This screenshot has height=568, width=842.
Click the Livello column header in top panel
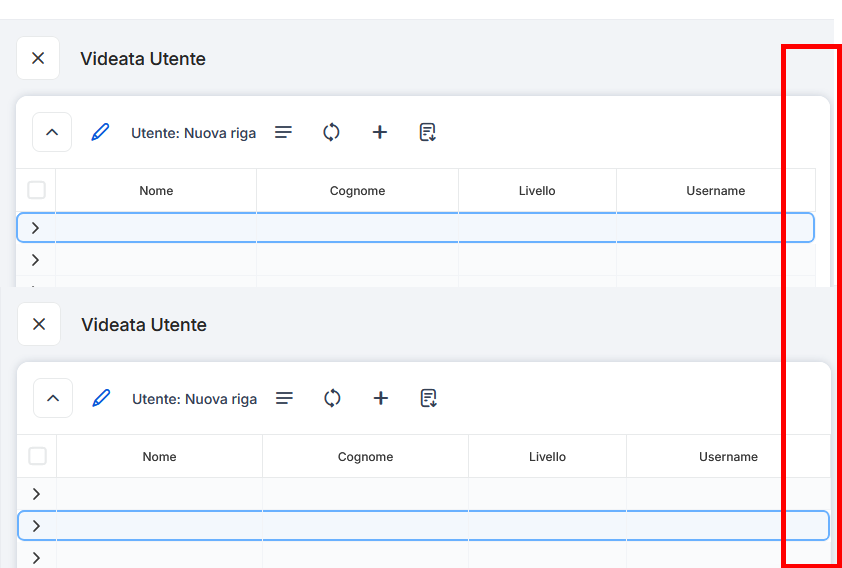(537, 191)
